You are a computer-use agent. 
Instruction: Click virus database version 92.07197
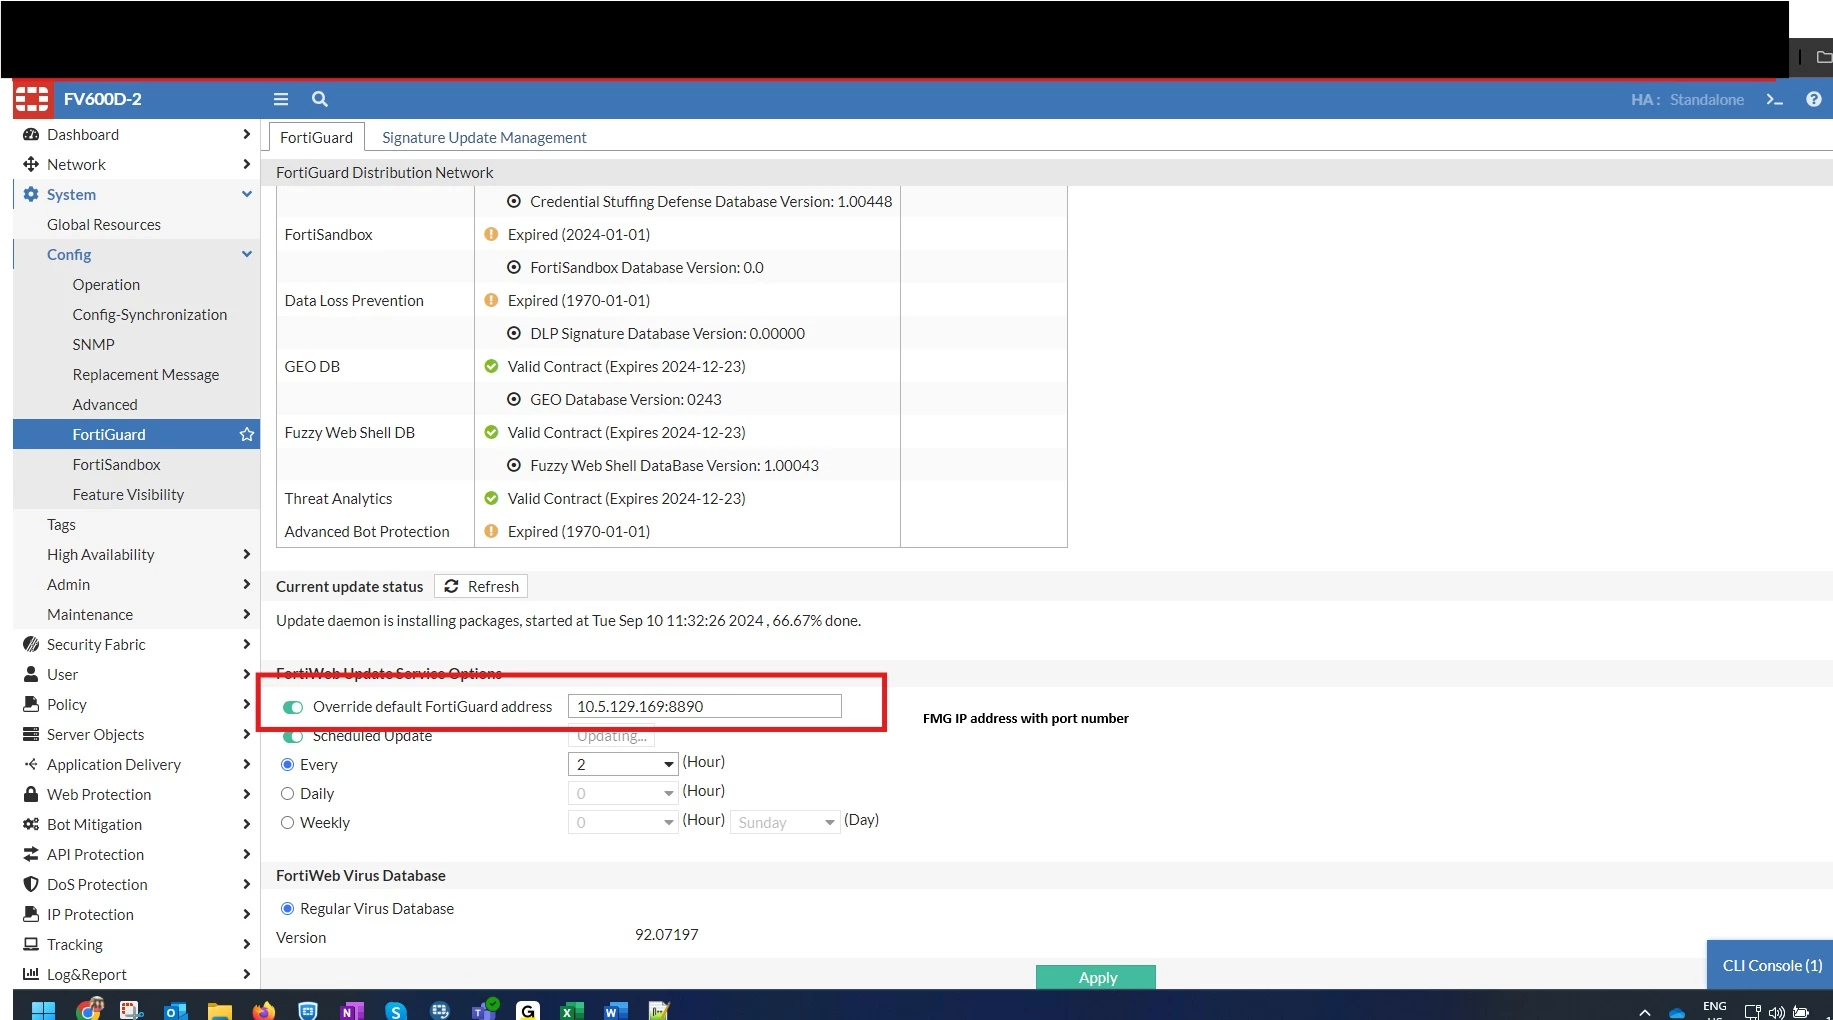click(667, 934)
